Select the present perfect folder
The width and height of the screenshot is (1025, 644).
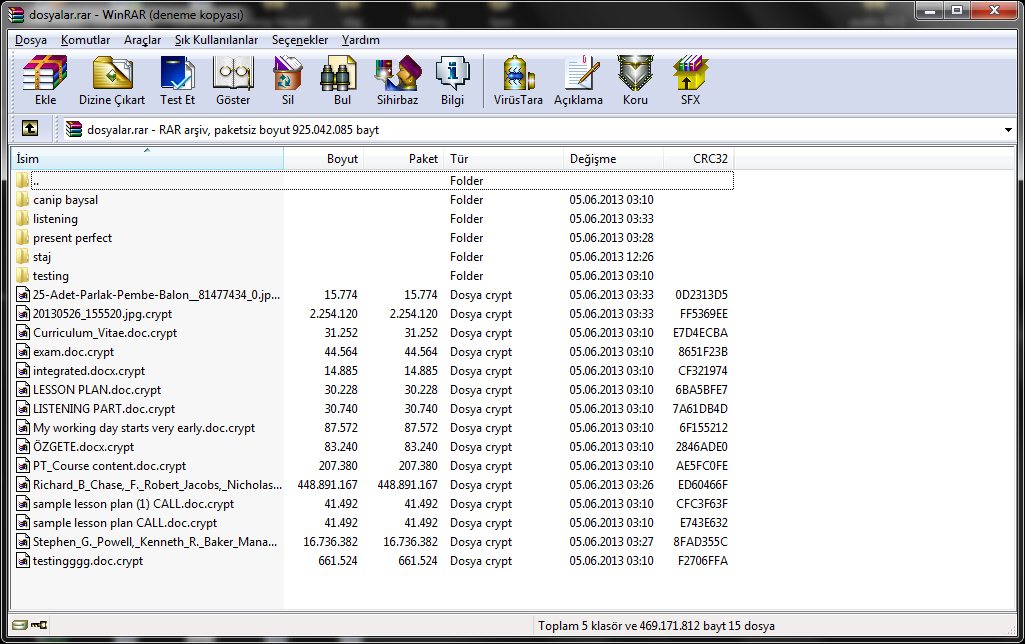pos(72,238)
